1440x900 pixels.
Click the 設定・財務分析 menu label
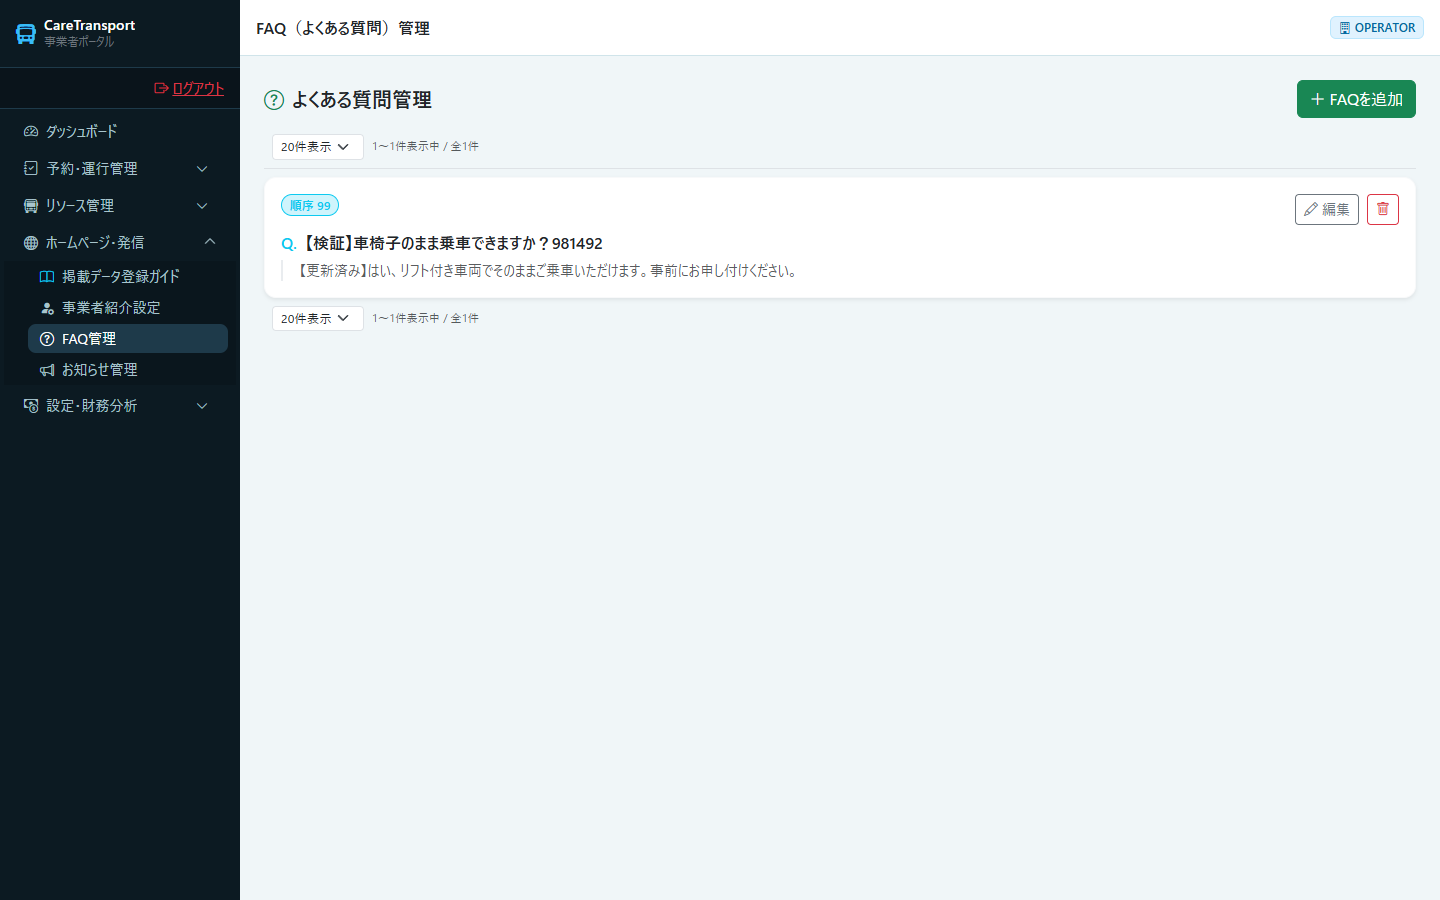pyautogui.click(x=92, y=405)
